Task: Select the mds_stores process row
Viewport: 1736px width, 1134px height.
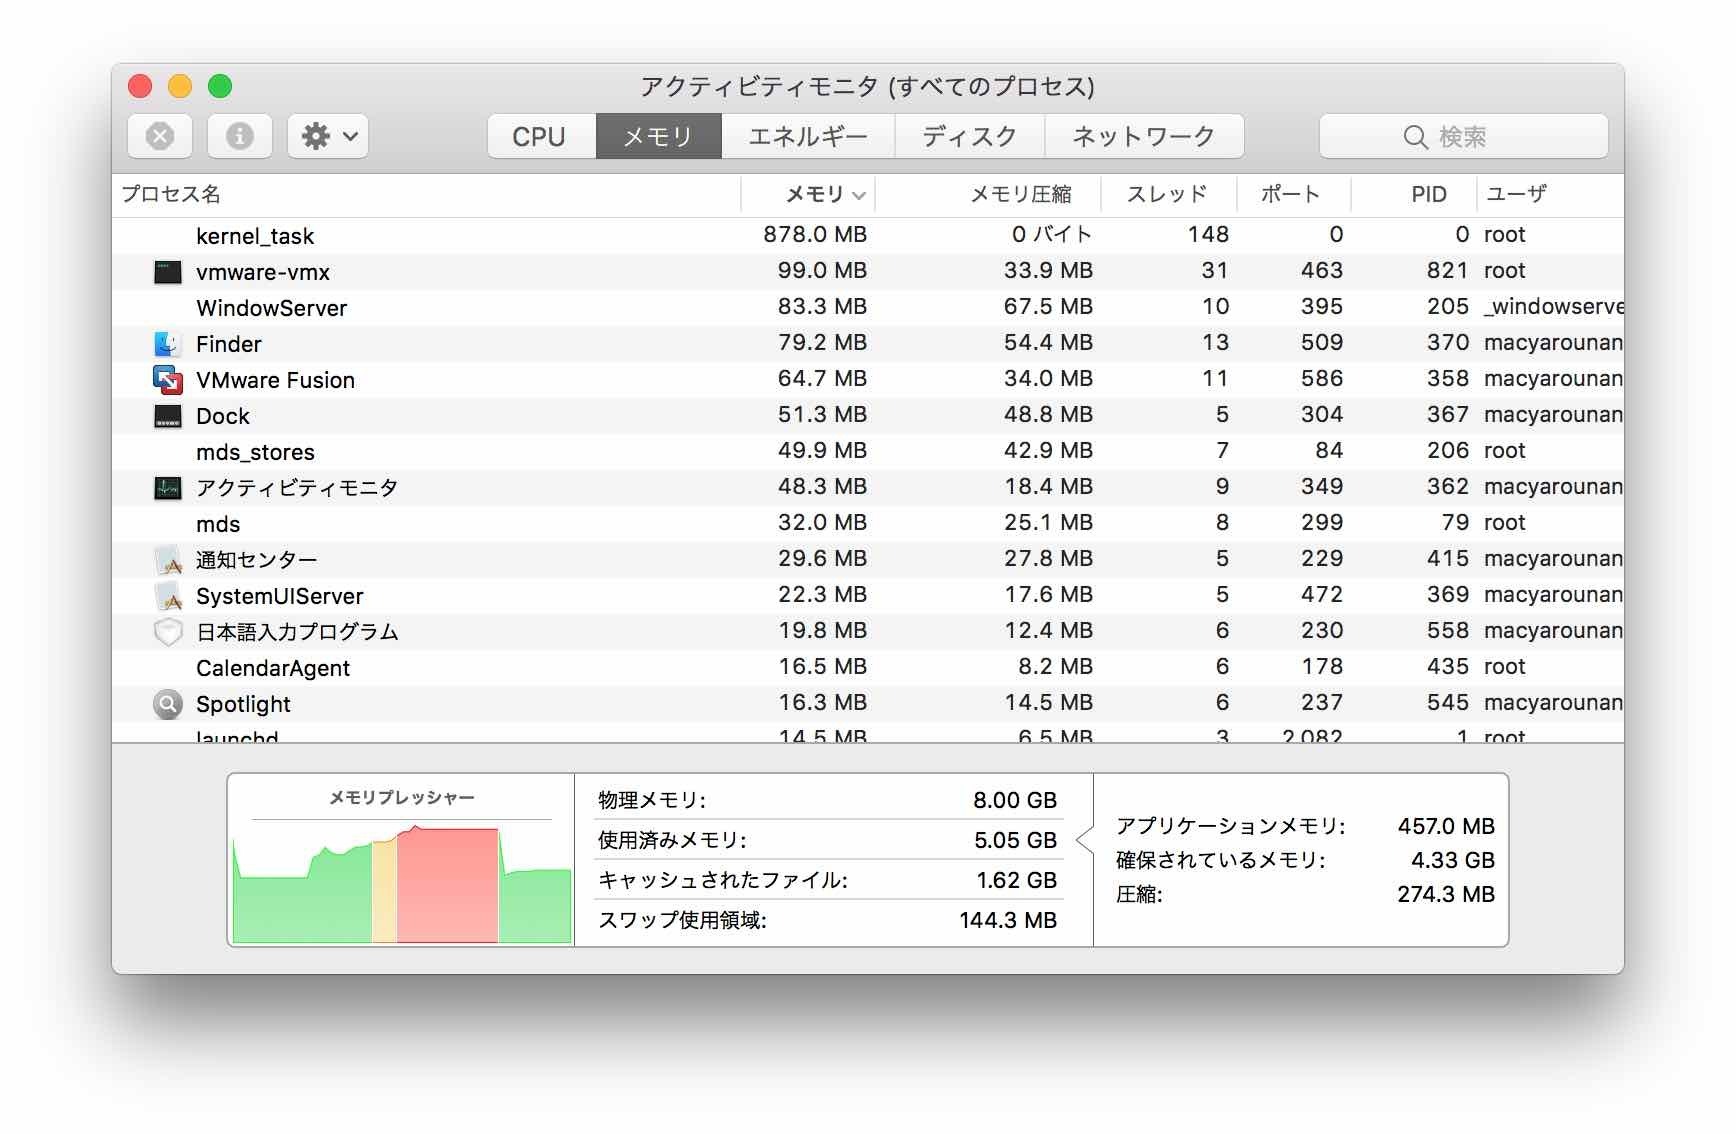Action: (x=868, y=451)
